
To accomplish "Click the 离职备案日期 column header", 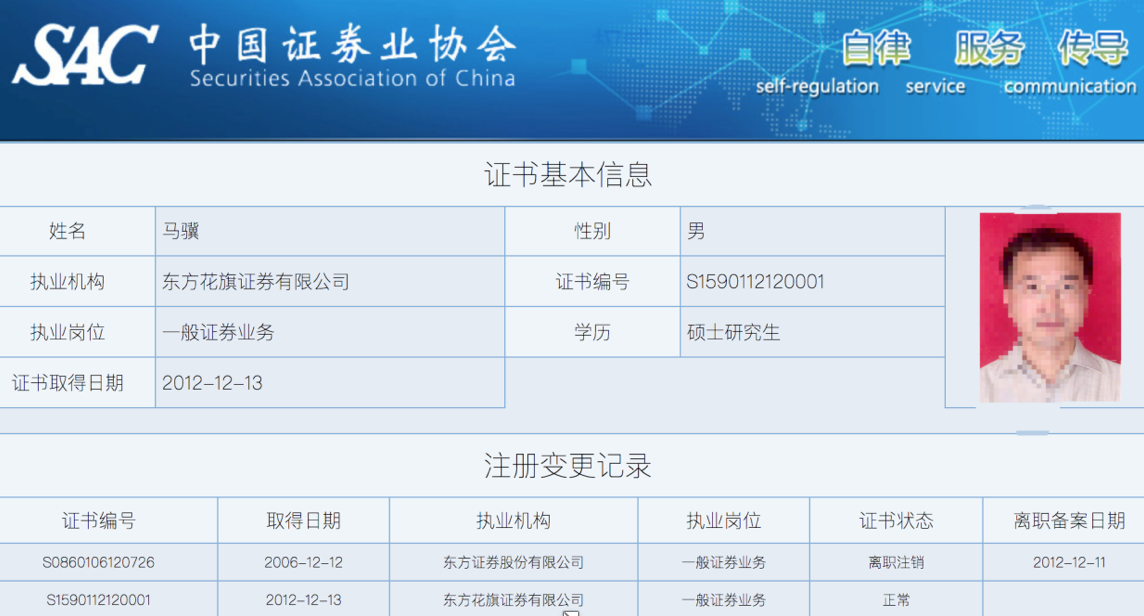I will (x=1070, y=521).
